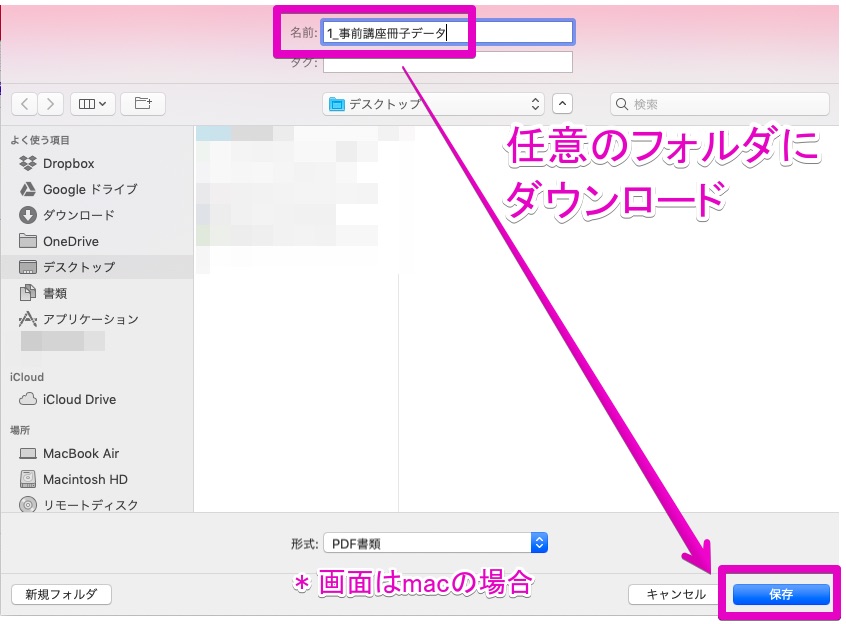Image resolution: width=846 pixels, height=624 pixels.
Task: Click the Save (保存) button
Action: tap(780, 594)
